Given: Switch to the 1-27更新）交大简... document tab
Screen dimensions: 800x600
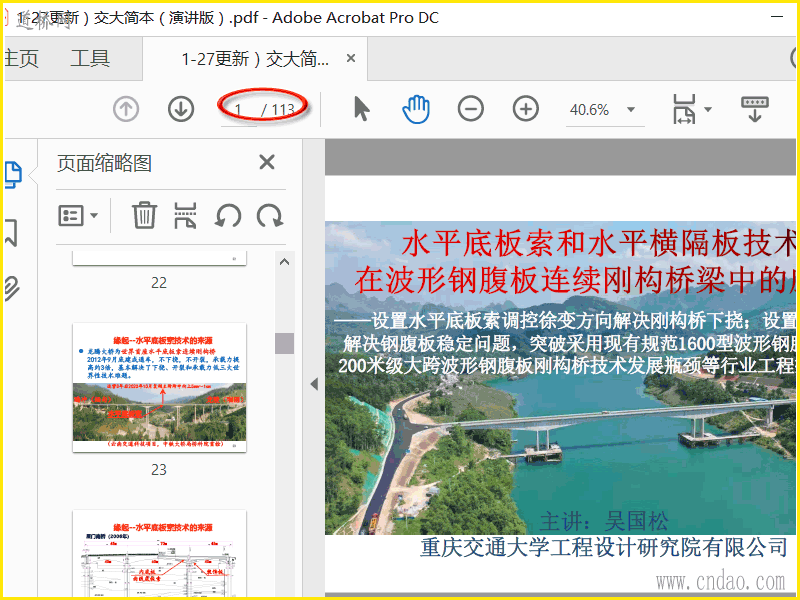Looking at the screenshot, I should [255, 59].
